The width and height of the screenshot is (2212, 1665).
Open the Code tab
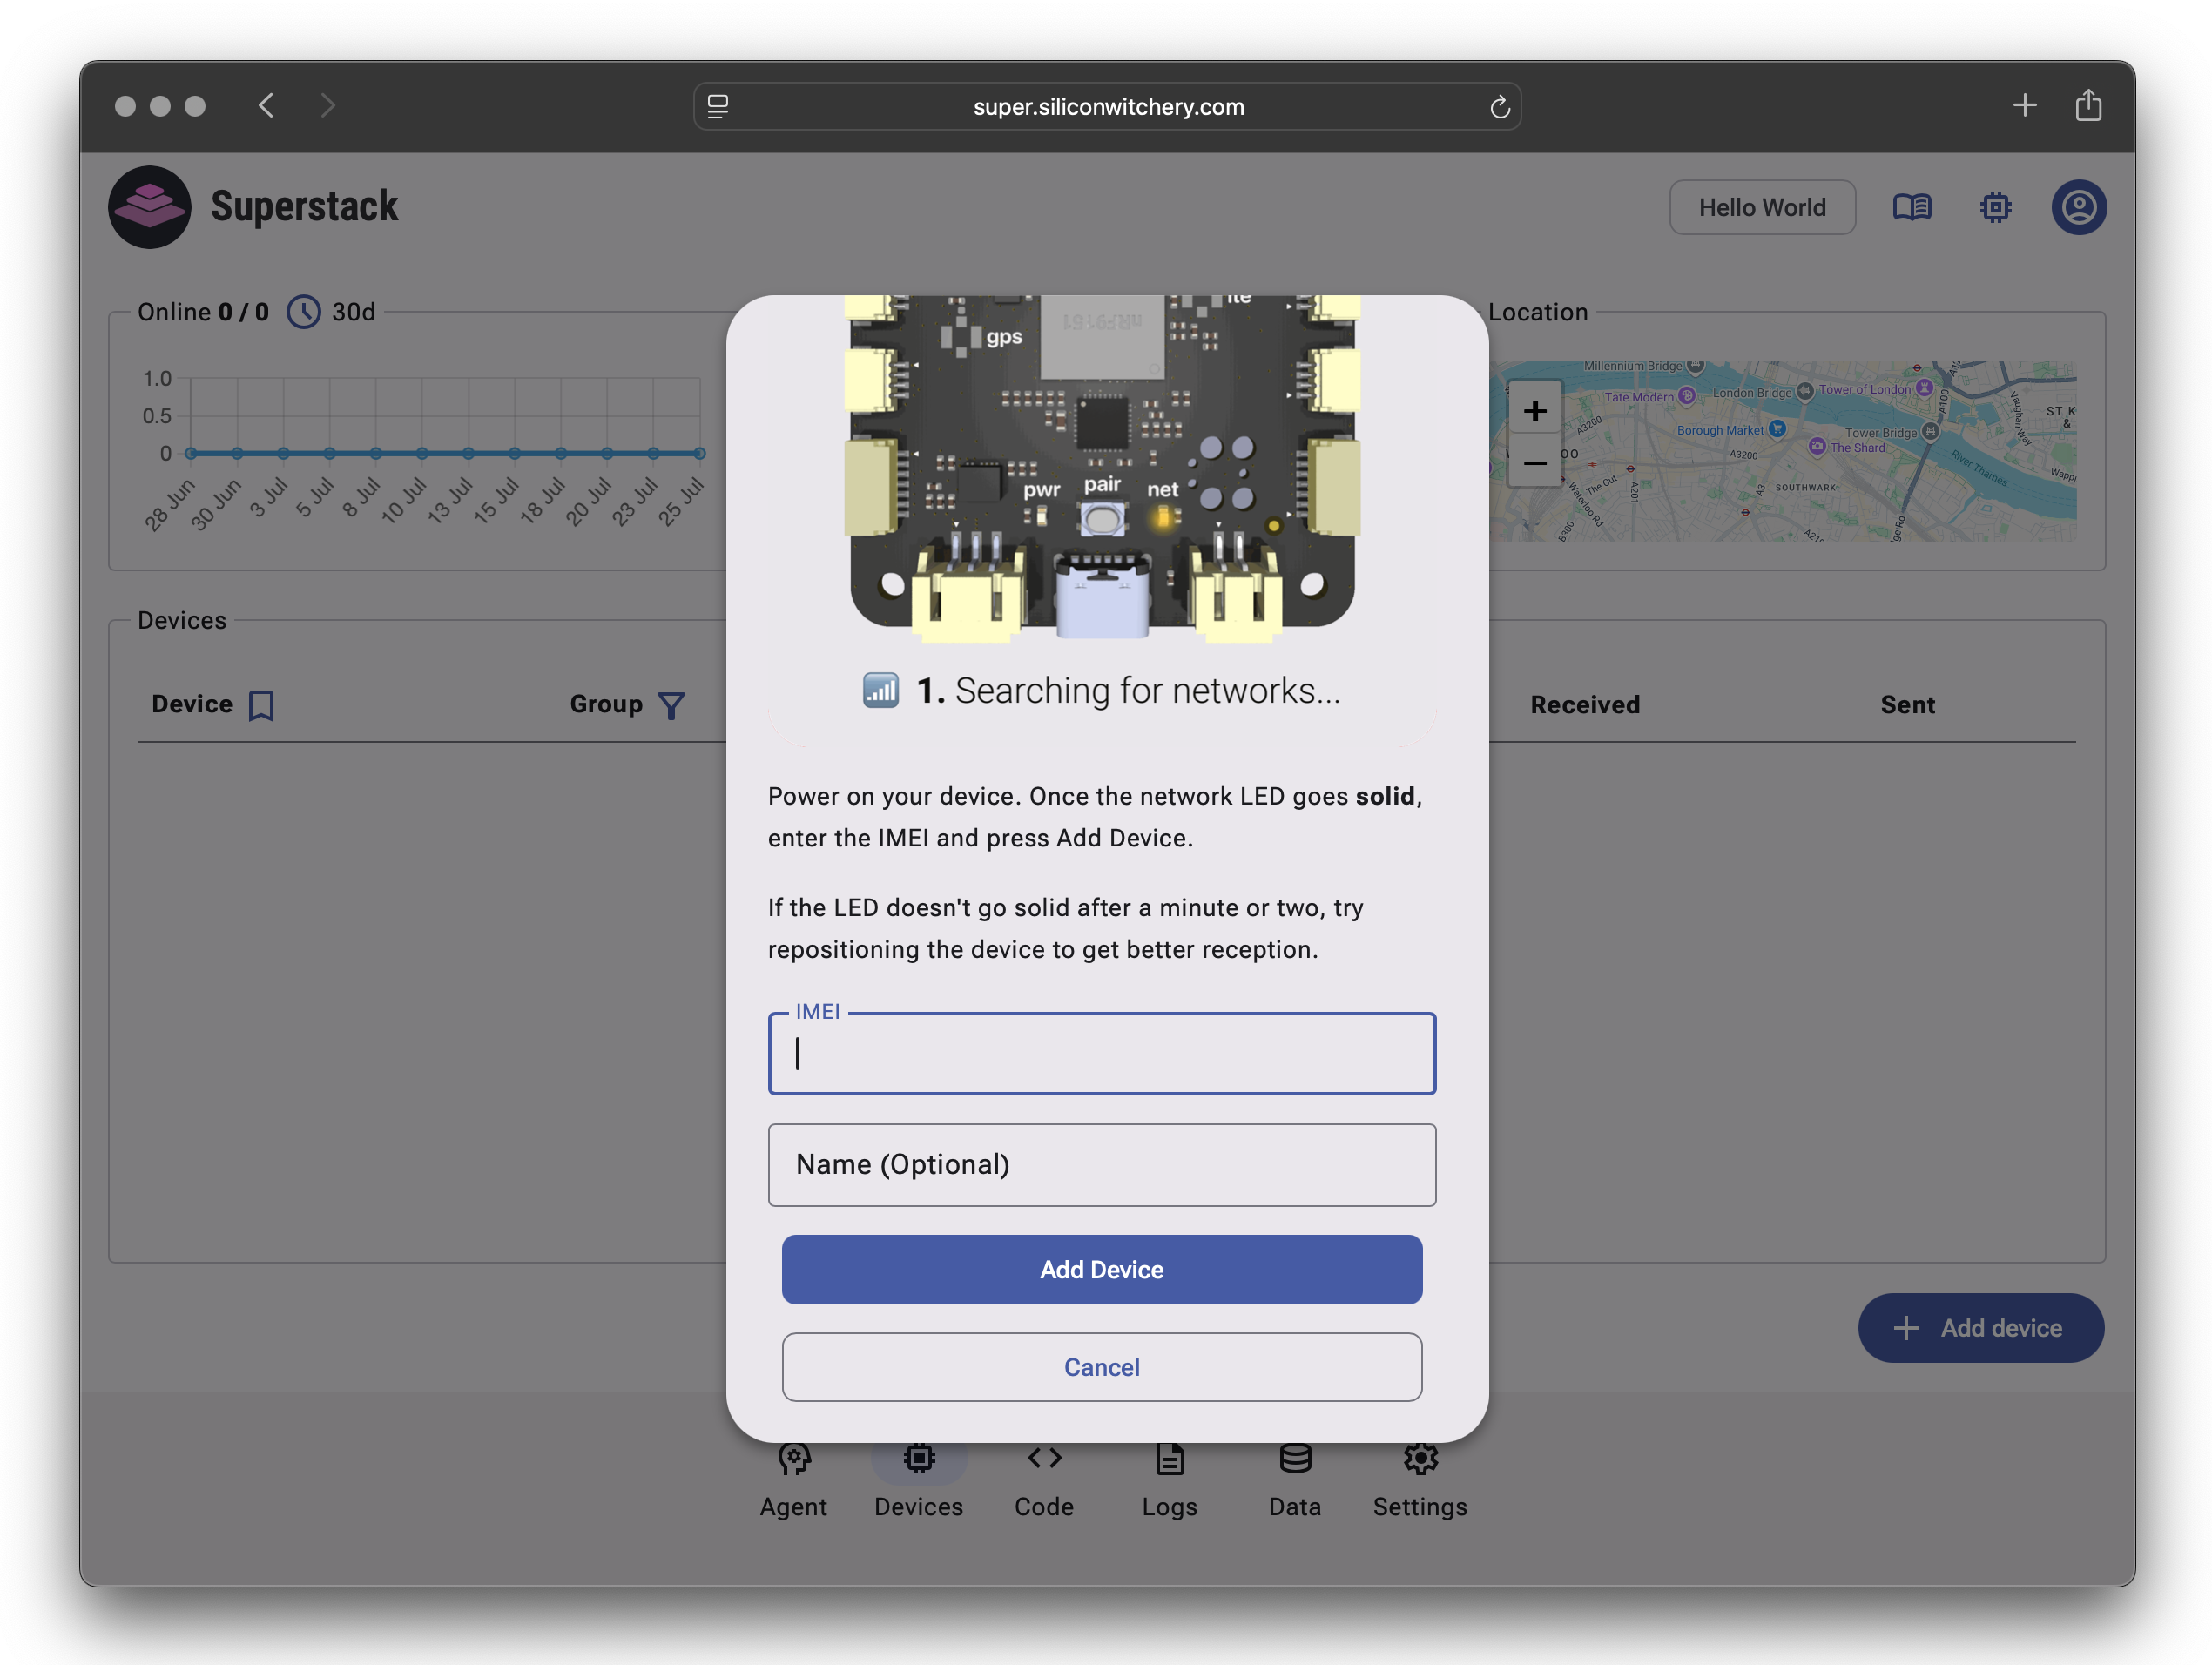tap(1044, 1482)
